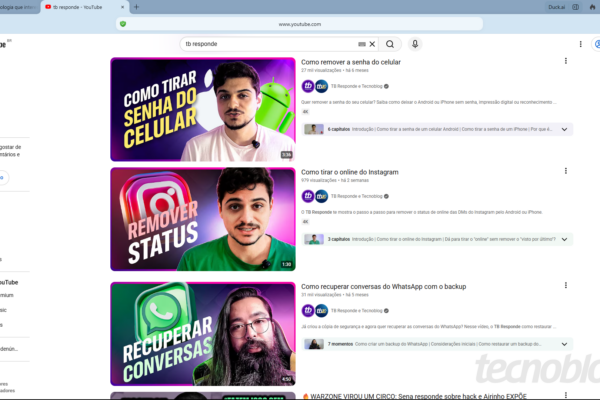Viewport: 600px width, 400px height.
Task: Open the new tab plus button
Action: [x=136, y=7]
